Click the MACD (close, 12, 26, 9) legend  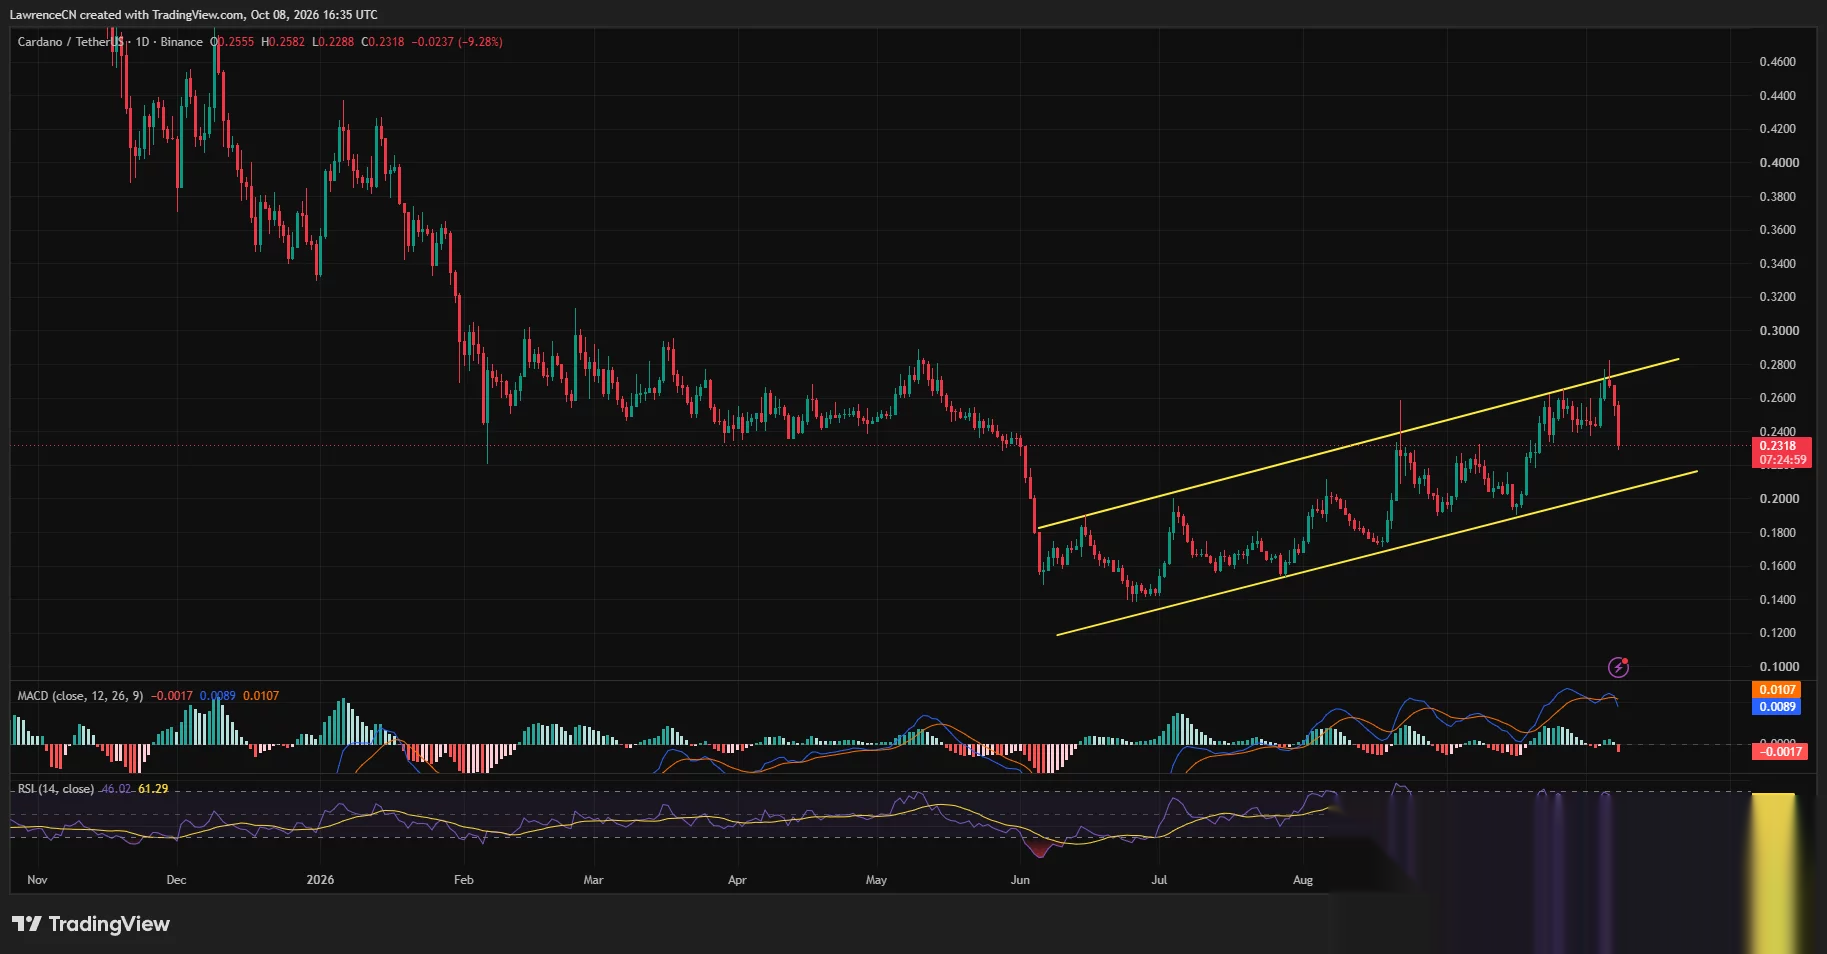pyautogui.click(x=80, y=696)
